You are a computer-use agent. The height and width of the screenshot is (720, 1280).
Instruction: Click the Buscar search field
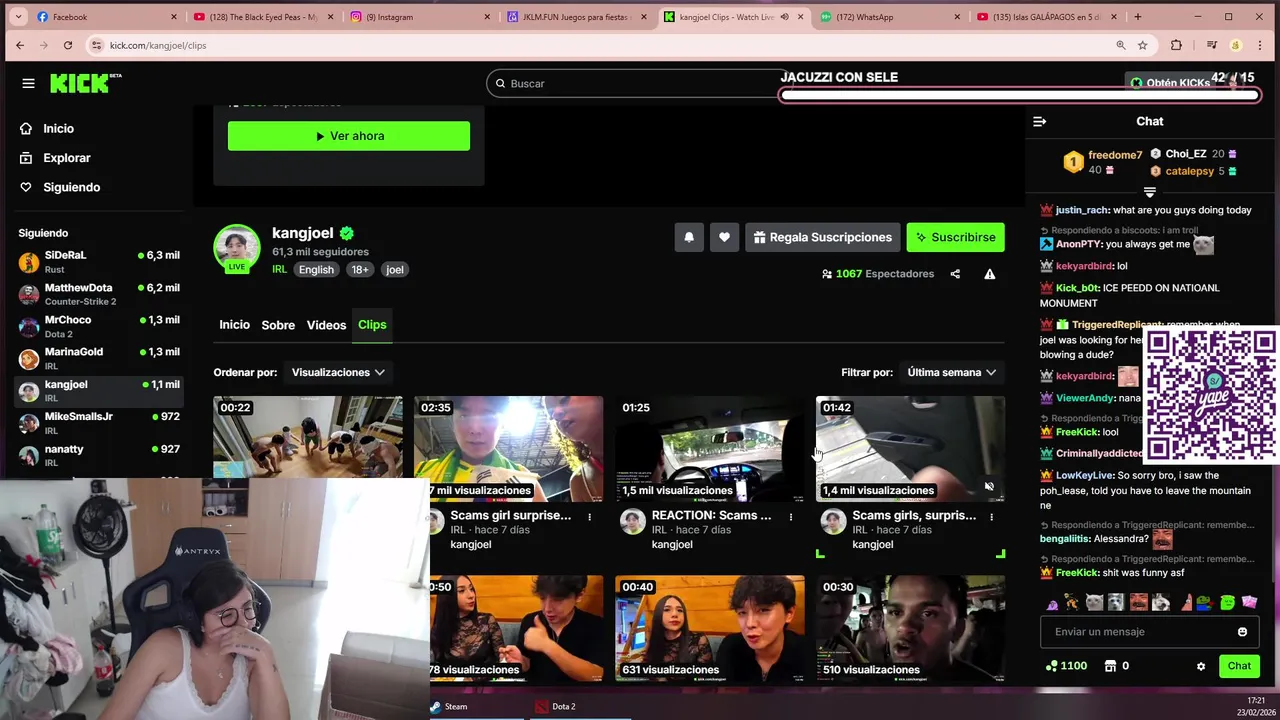[640, 84]
